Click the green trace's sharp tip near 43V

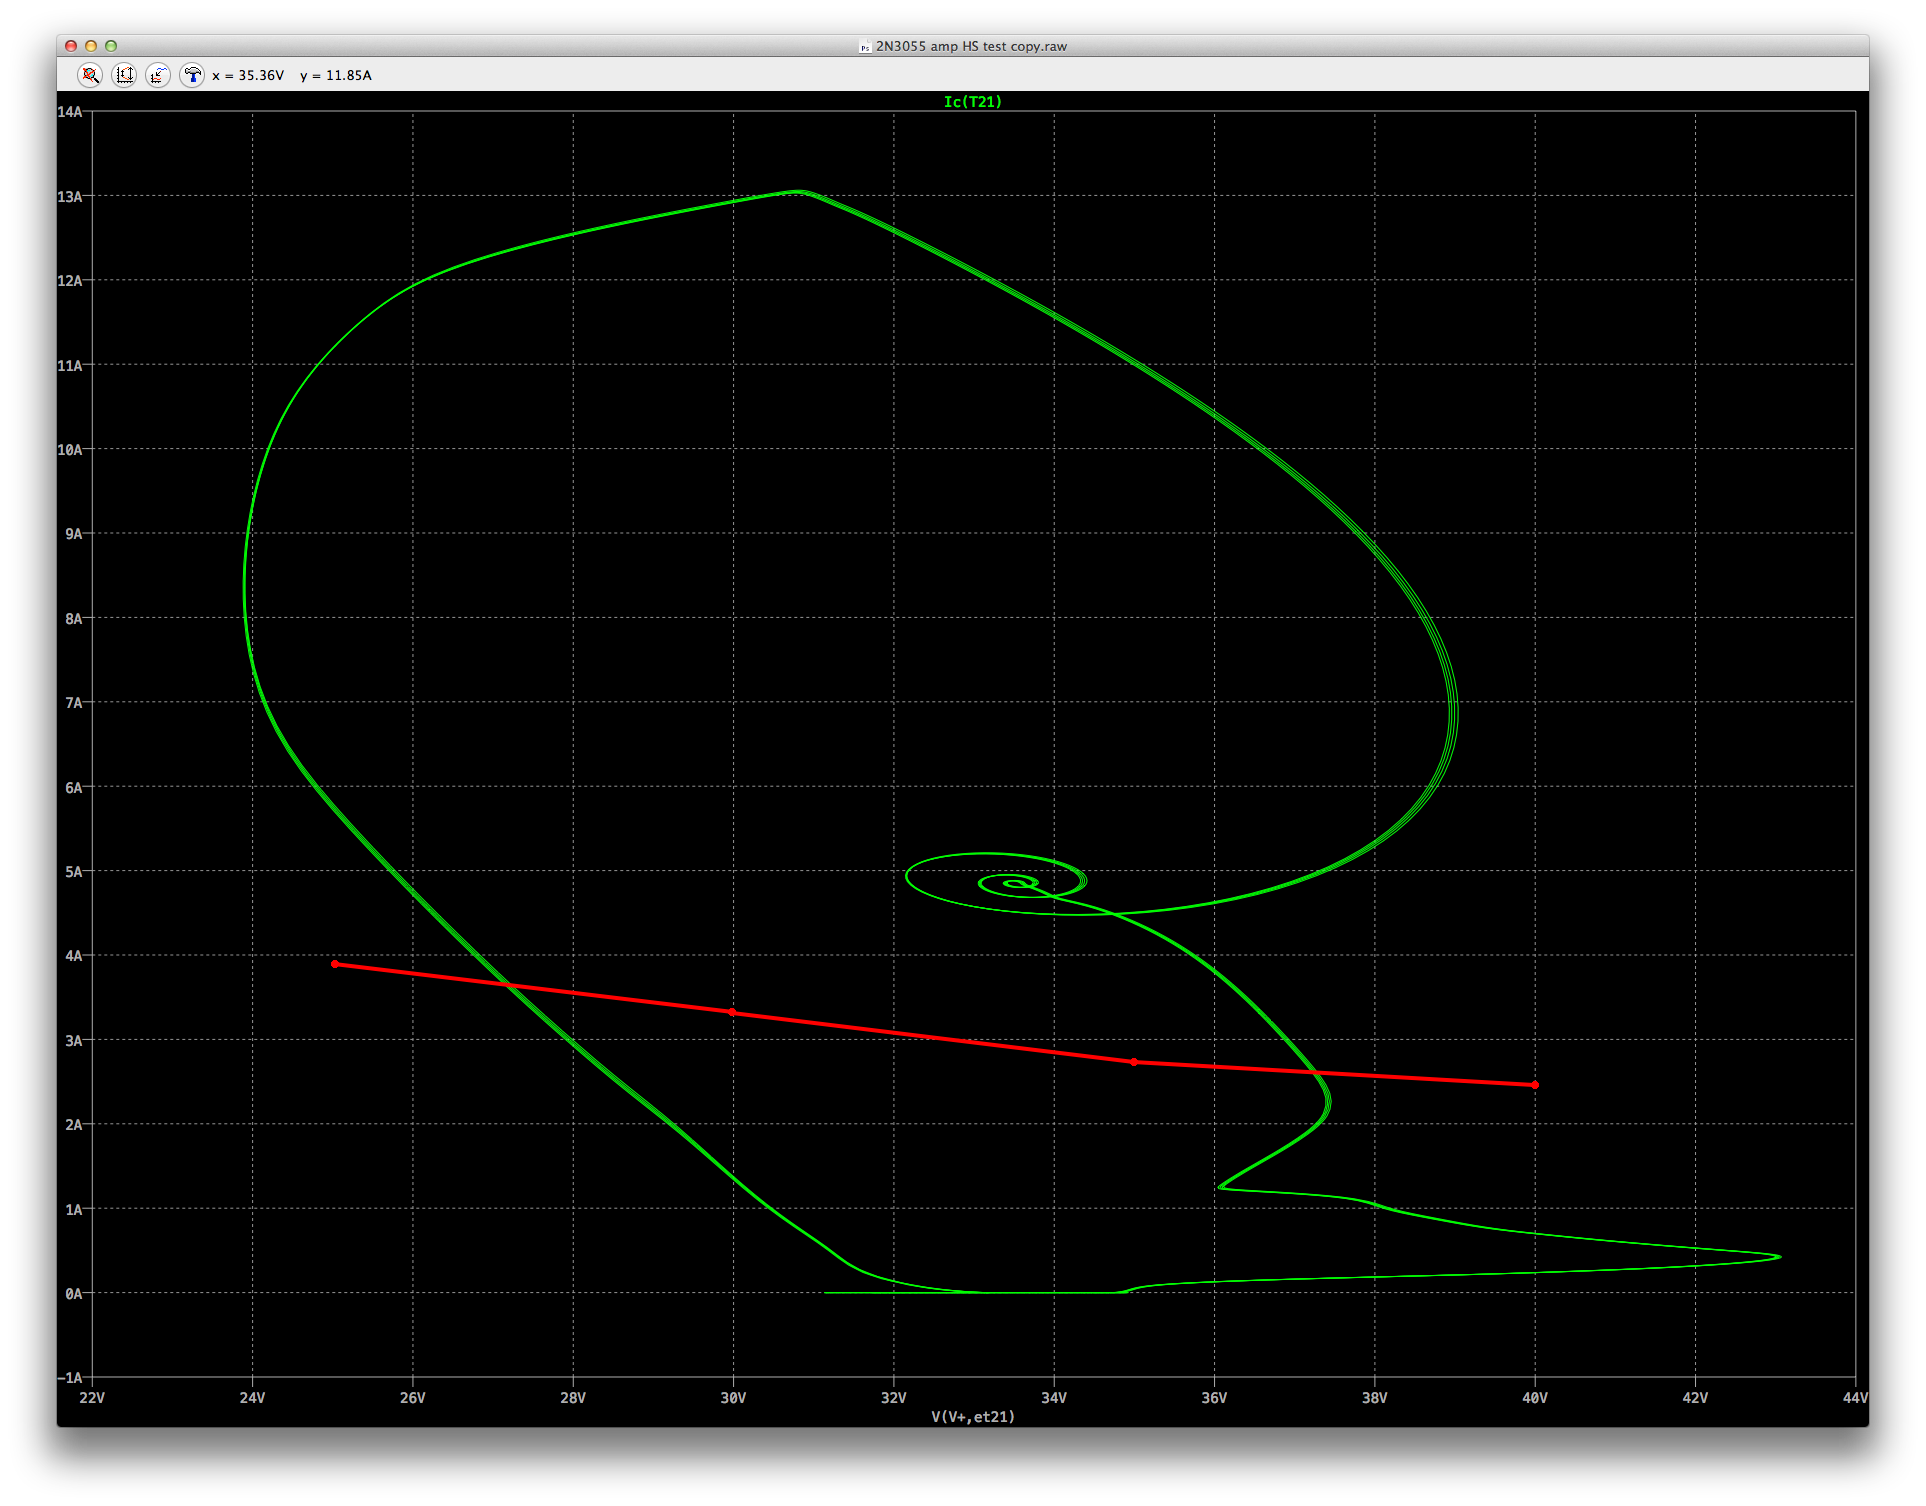[1778, 1257]
